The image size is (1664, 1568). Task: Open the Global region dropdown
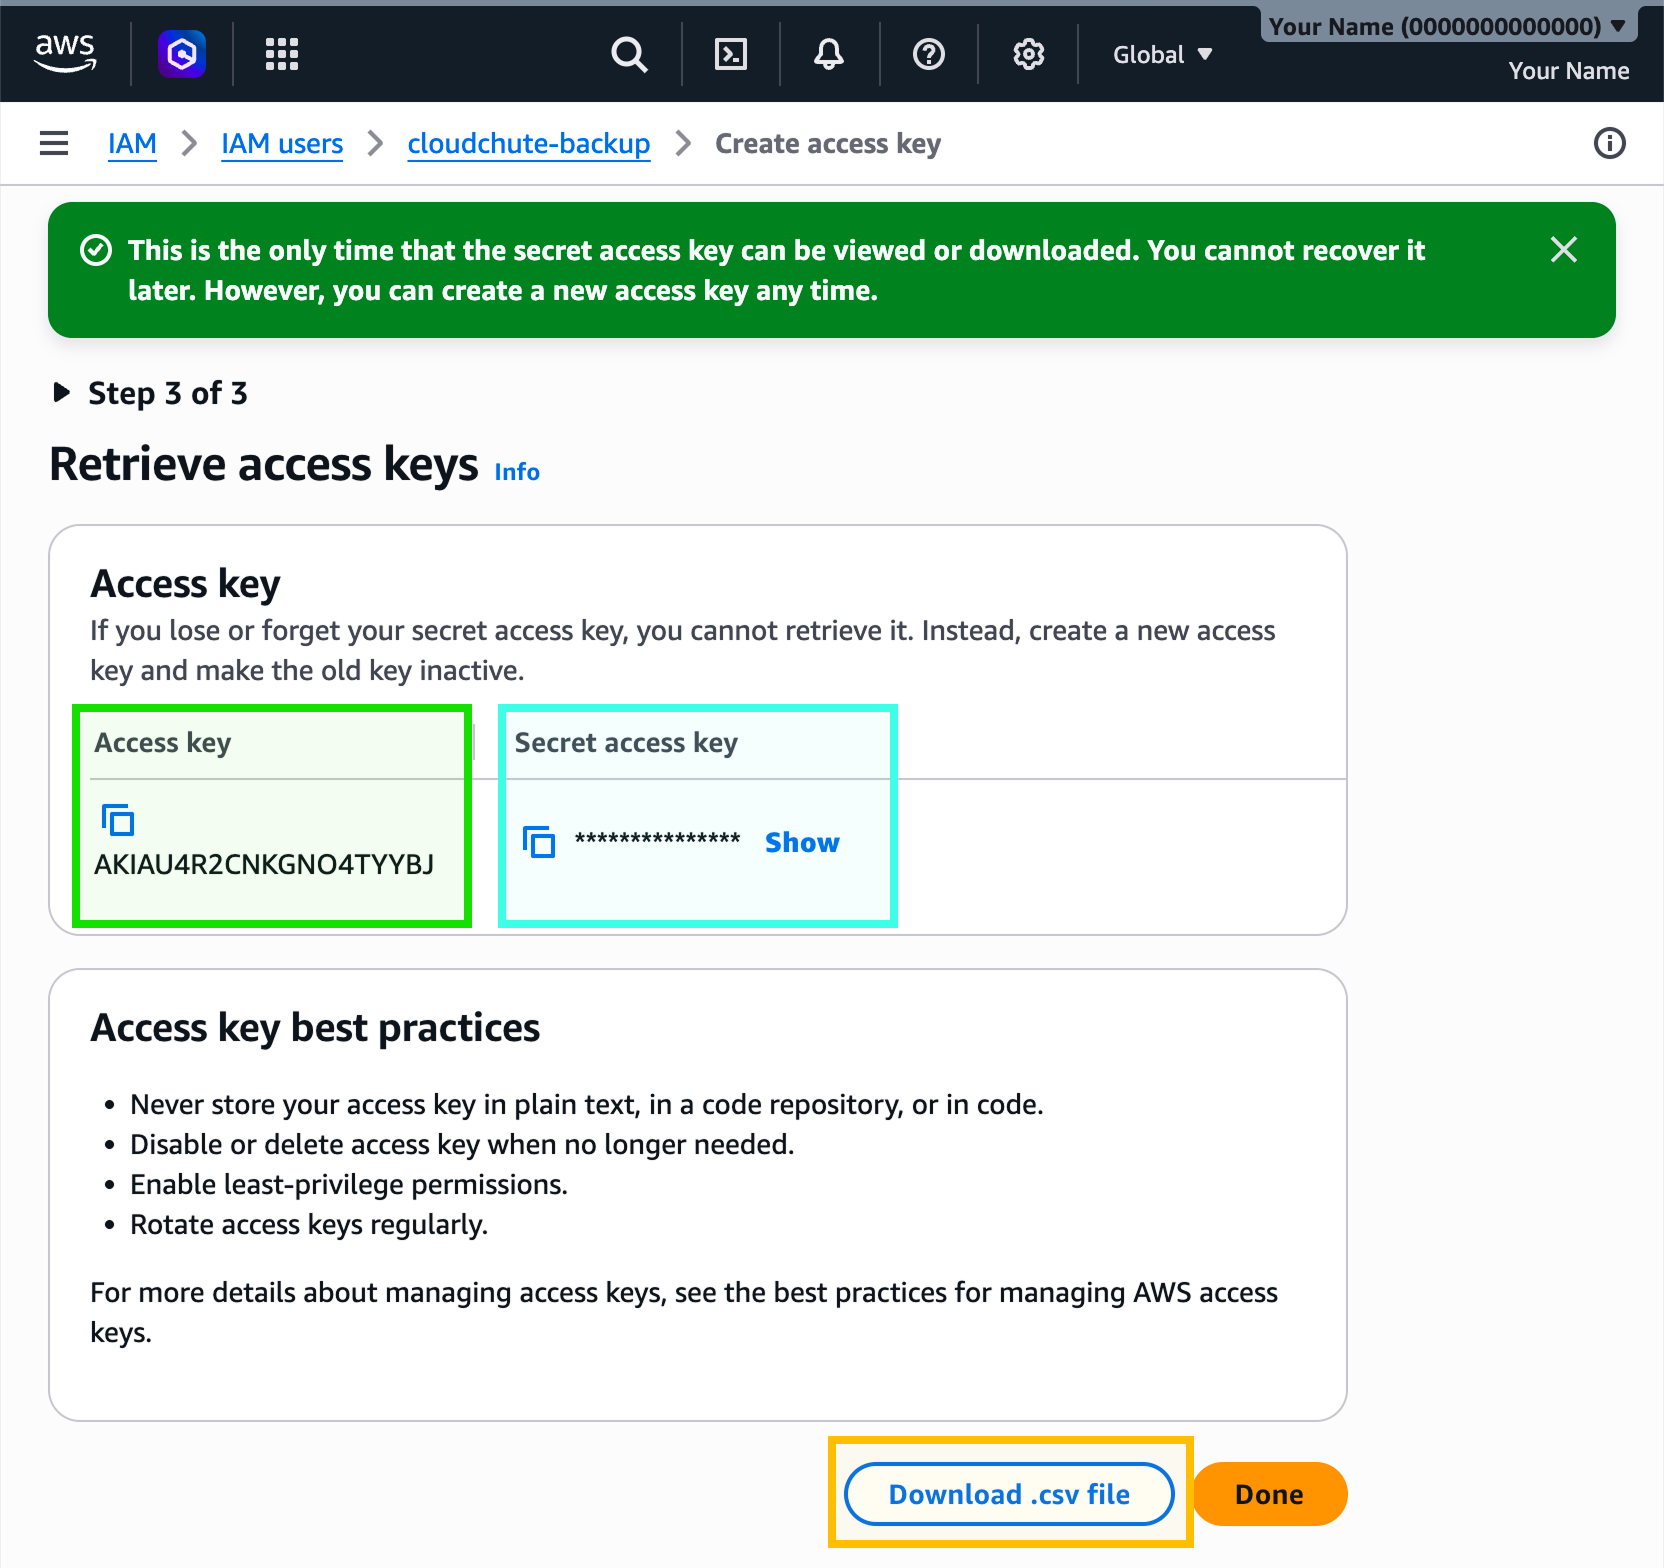click(1163, 55)
